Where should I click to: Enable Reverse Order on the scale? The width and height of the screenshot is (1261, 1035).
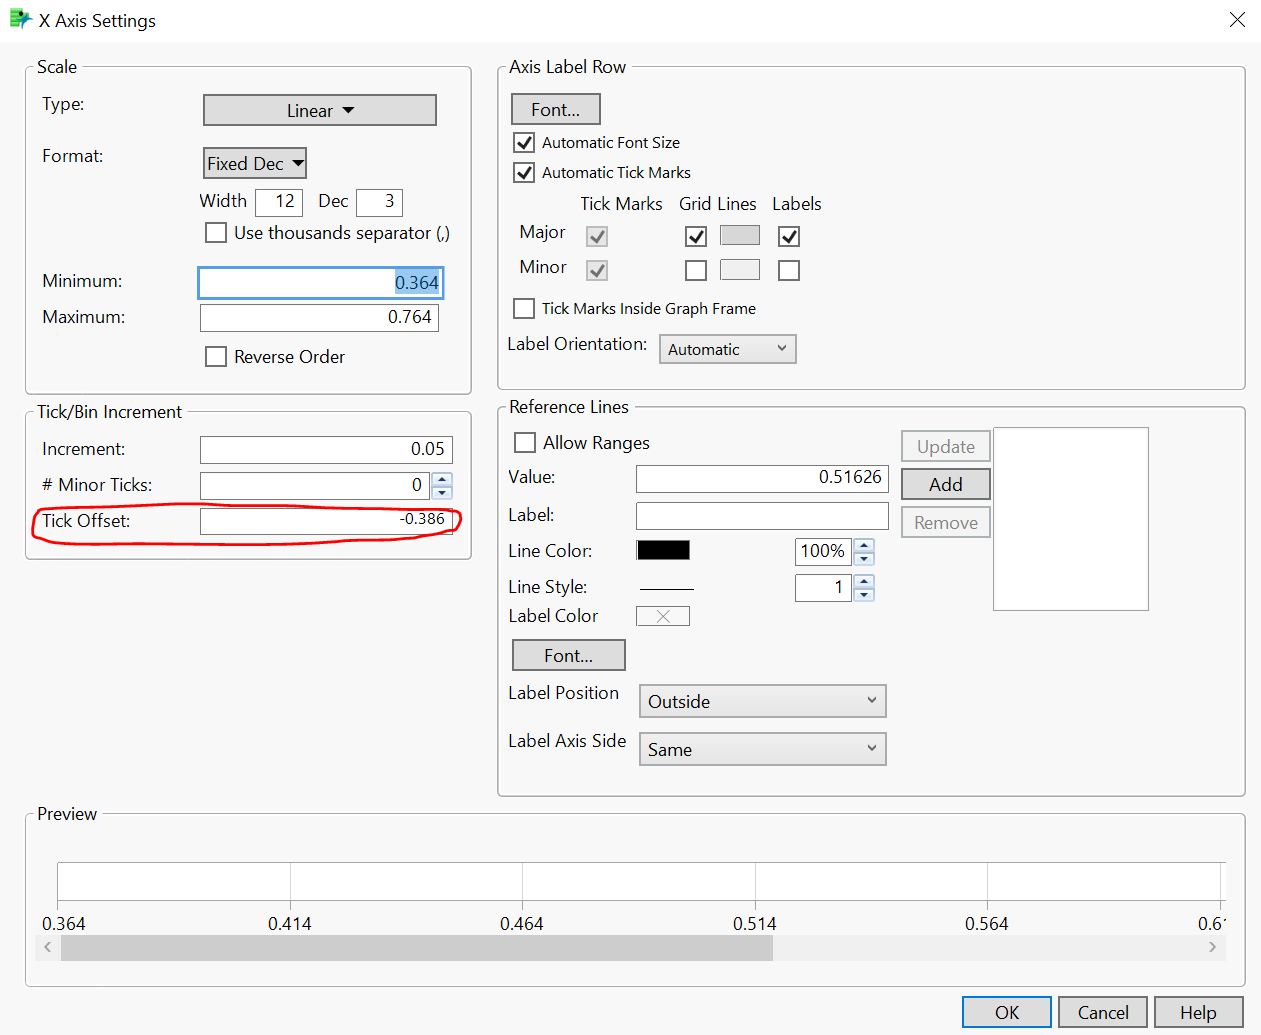tap(216, 356)
